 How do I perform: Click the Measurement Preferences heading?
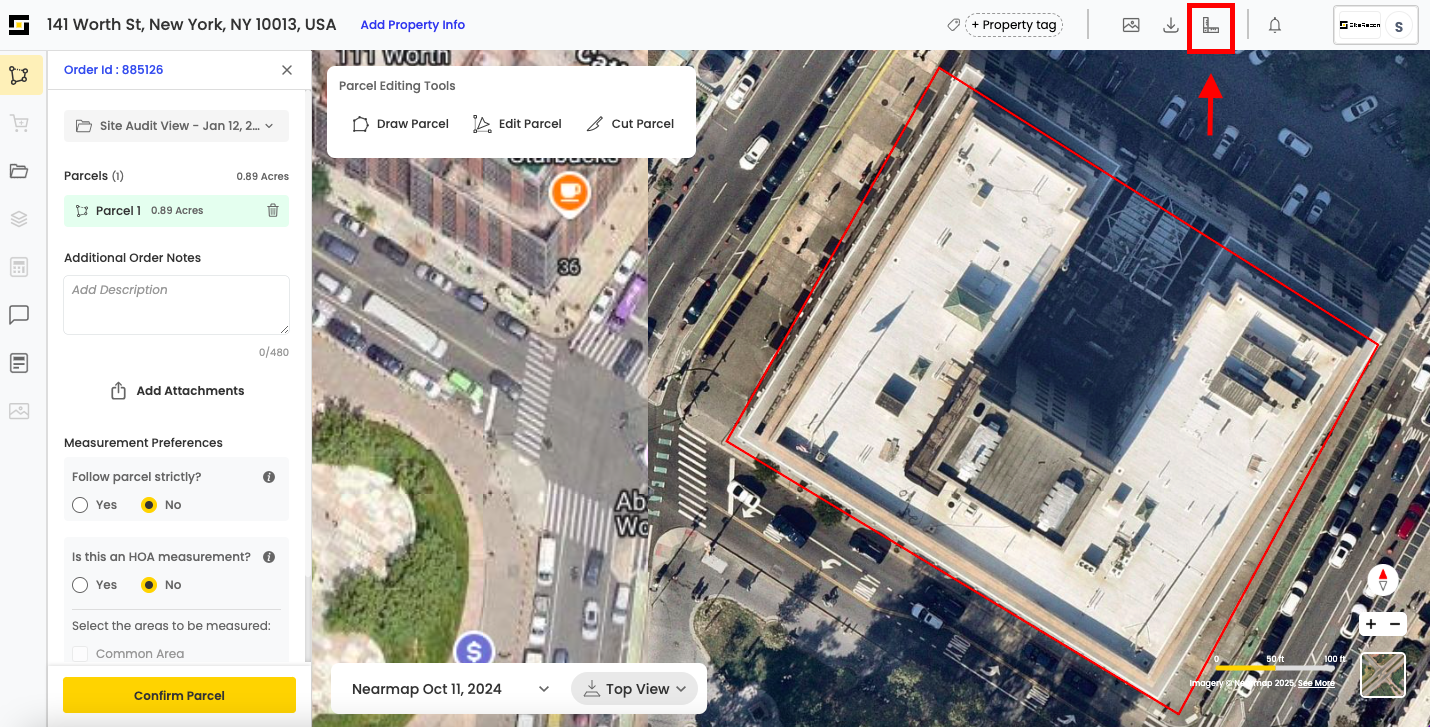click(x=143, y=443)
